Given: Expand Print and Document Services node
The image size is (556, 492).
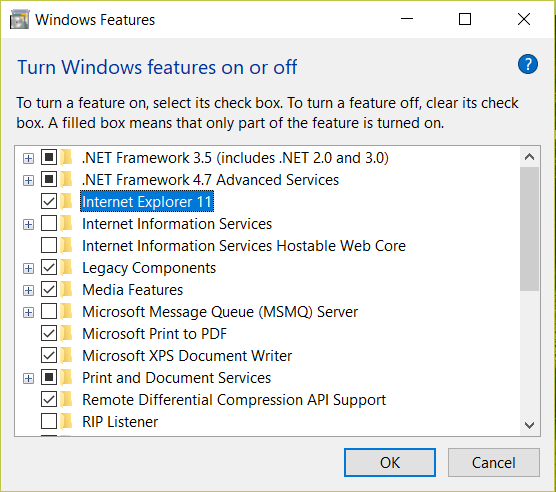Looking at the screenshot, I should coord(28,378).
